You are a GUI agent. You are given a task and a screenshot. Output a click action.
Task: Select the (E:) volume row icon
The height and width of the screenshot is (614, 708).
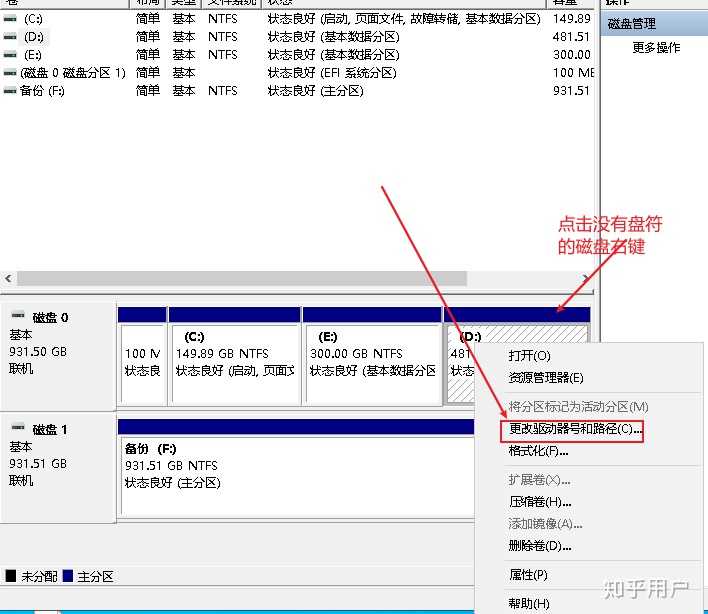(x=10, y=55)
